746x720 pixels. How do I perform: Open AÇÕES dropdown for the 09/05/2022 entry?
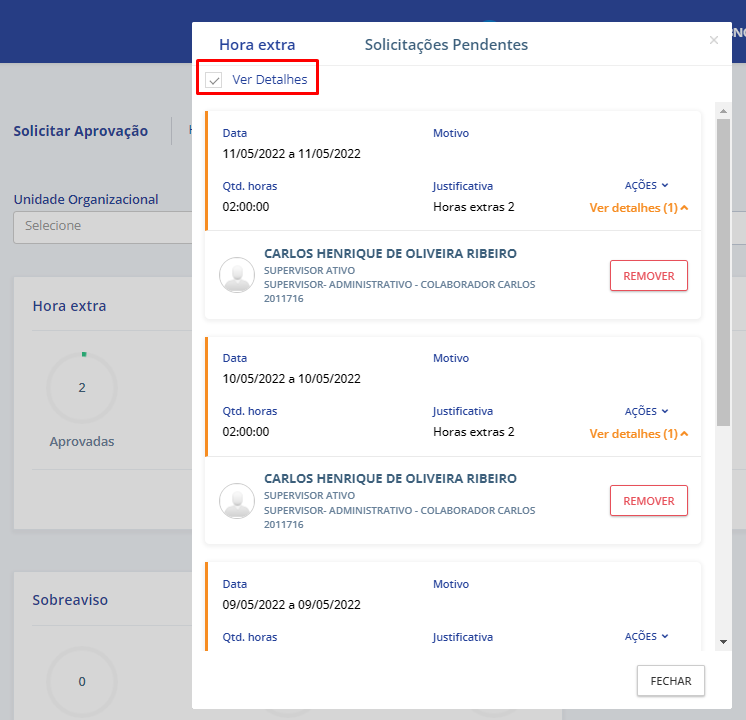(x=646, y=636)
